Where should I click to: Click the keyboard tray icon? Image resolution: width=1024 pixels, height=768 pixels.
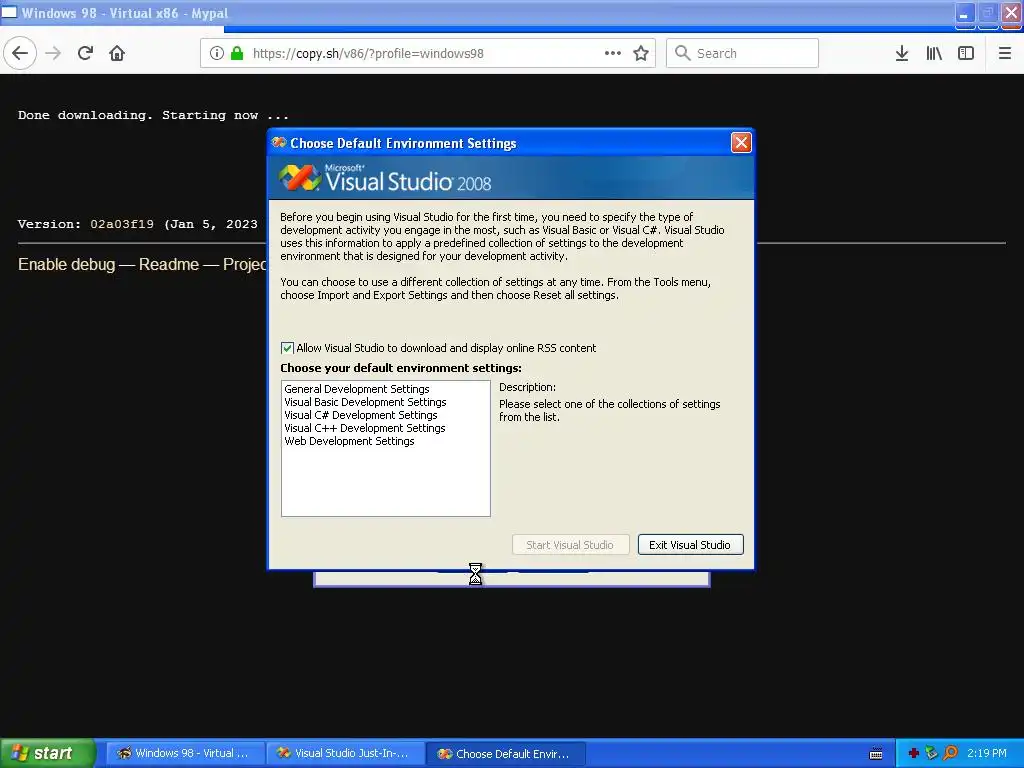[876, 754]
